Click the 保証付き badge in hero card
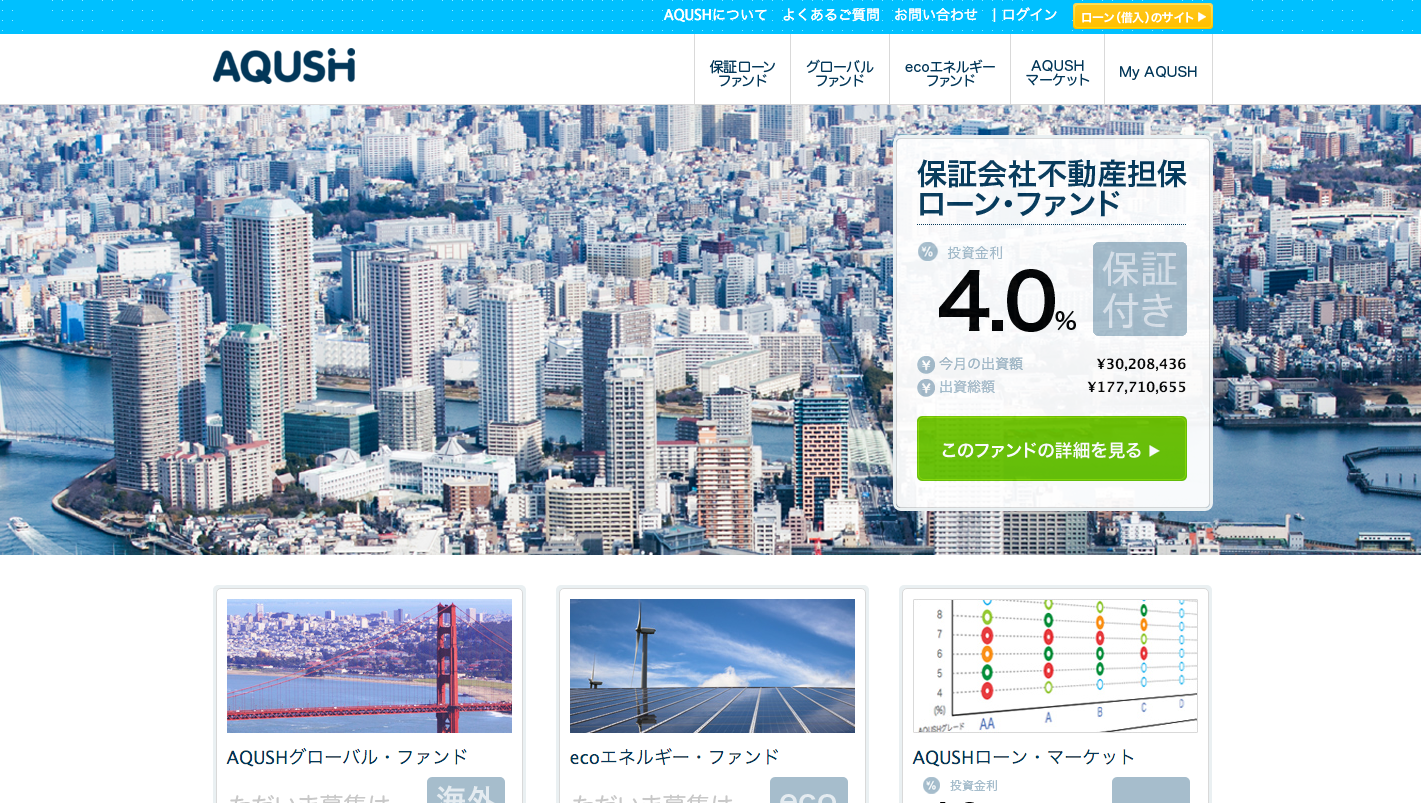1421x803 pixels. click(1139, 289)
